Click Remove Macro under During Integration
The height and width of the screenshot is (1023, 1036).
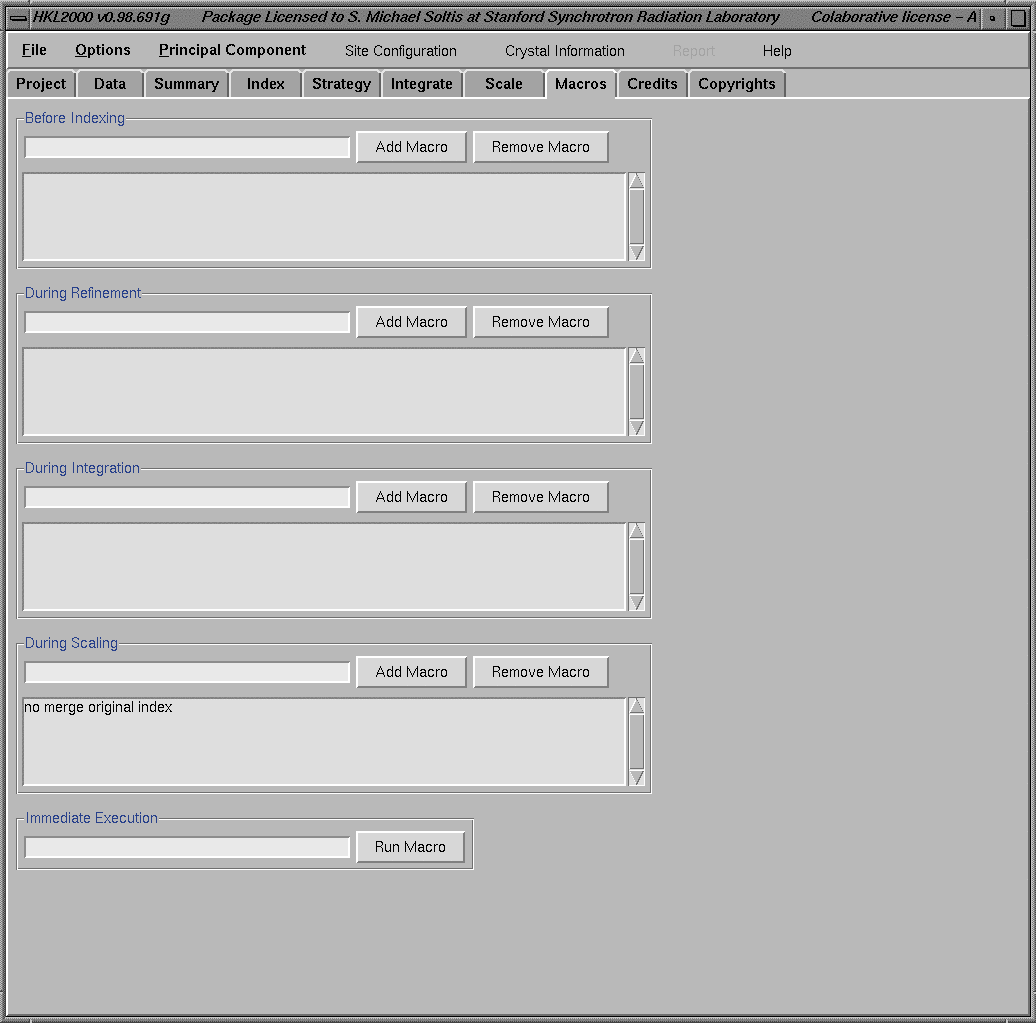(540, 497)
